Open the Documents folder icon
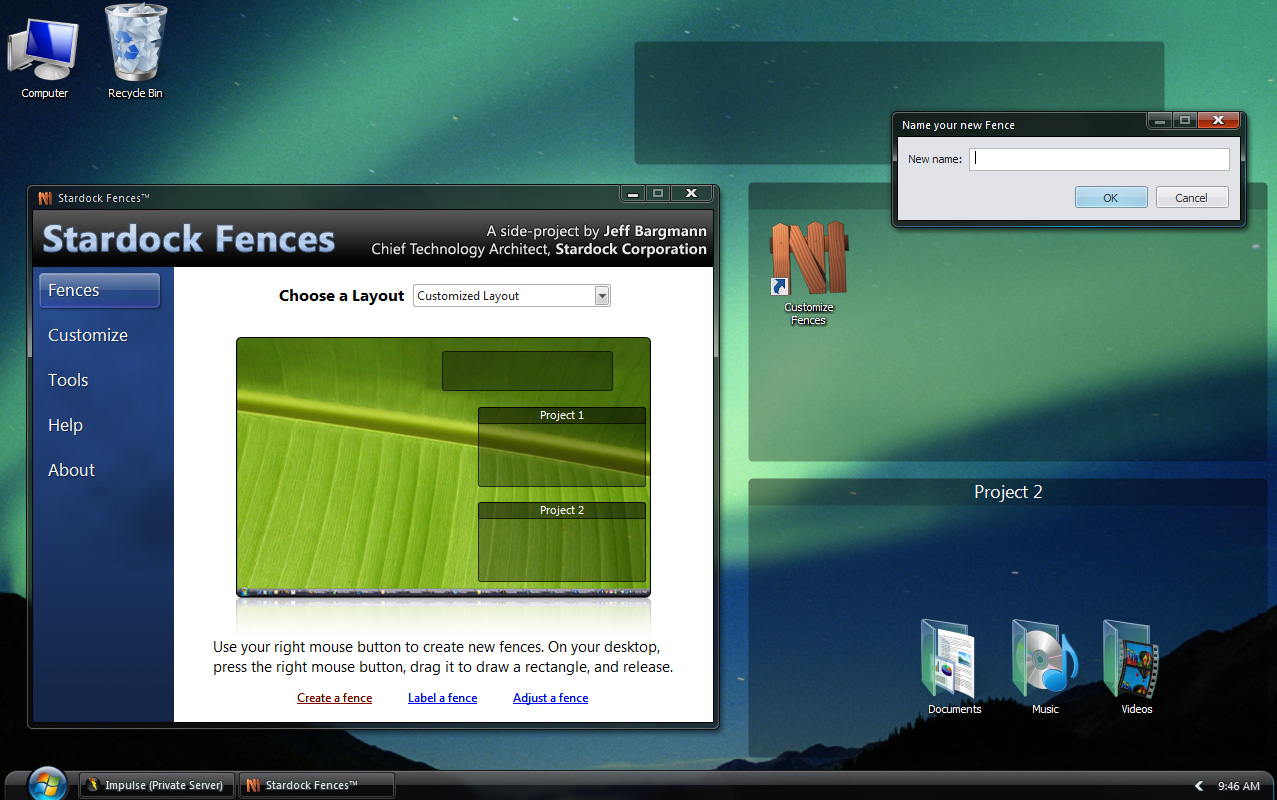 [x=954, y=667]
